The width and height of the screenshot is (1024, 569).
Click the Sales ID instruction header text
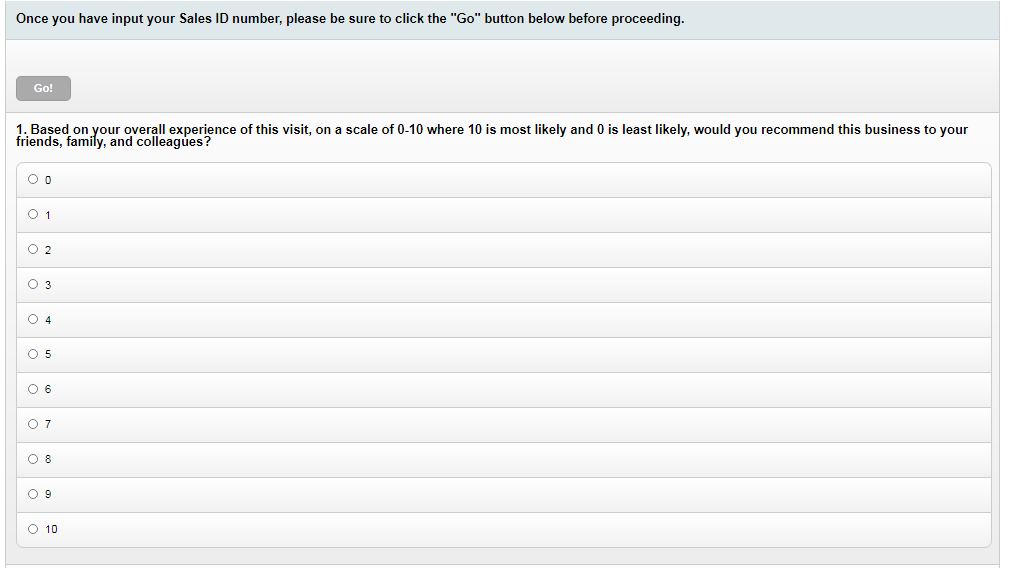[350, 19]
